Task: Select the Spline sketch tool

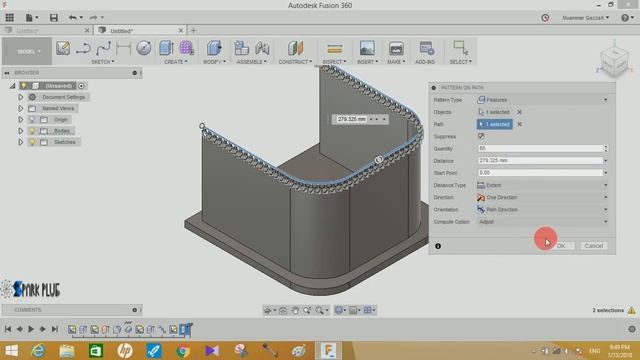Action: 103,48
